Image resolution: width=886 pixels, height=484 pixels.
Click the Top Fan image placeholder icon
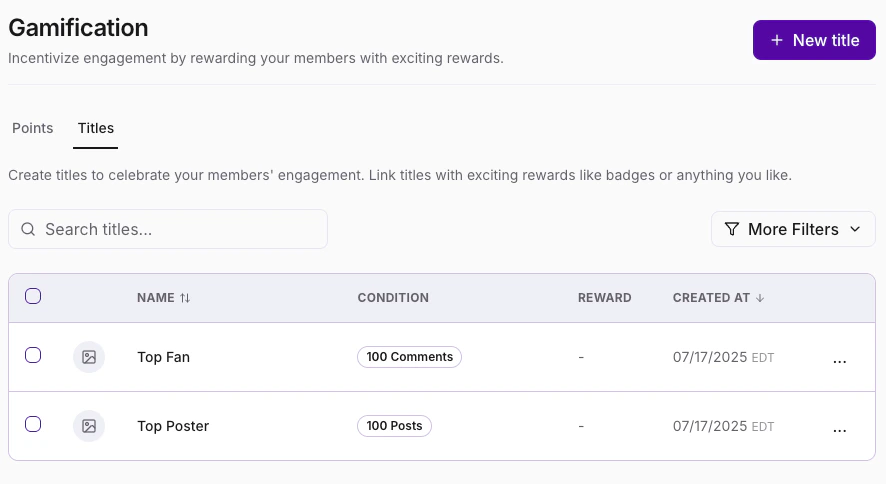89,357
